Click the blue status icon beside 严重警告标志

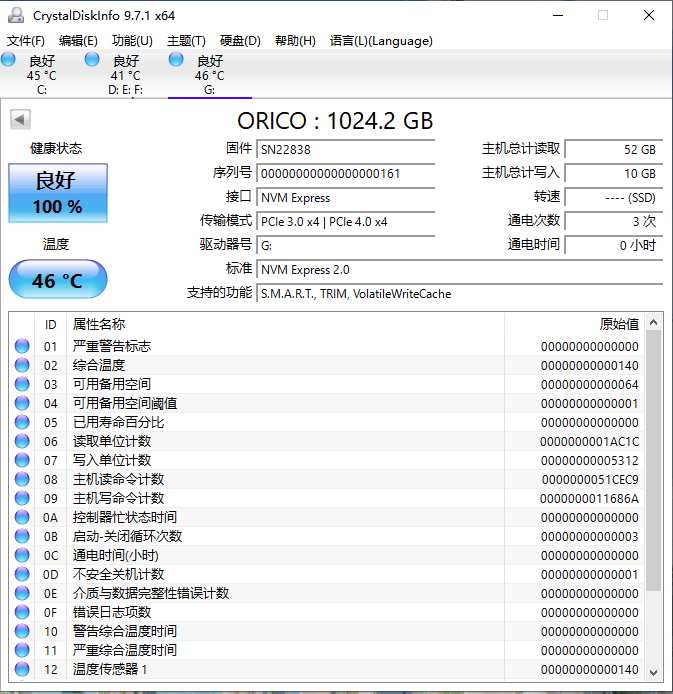coord(22,346)
